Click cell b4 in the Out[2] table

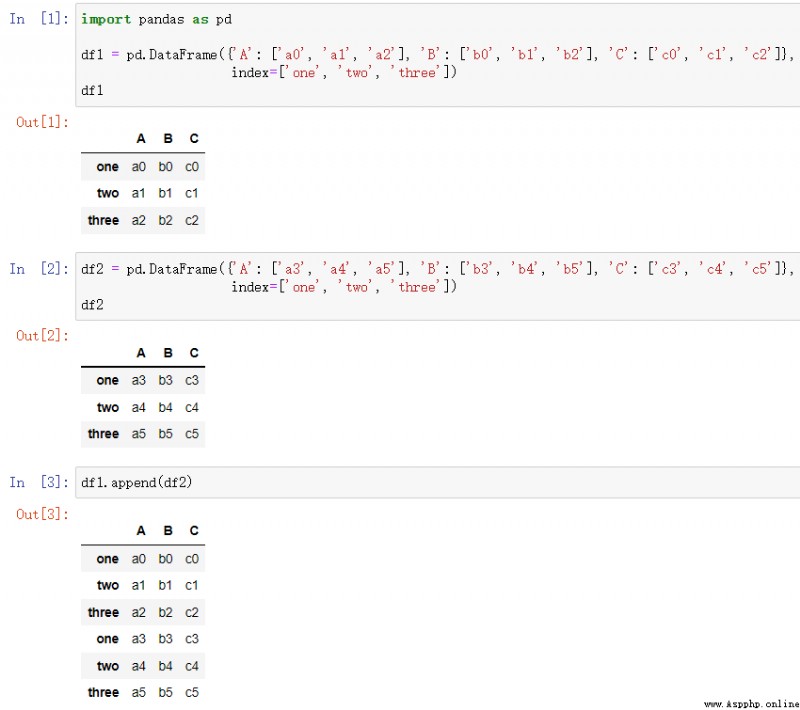point(165,408)
